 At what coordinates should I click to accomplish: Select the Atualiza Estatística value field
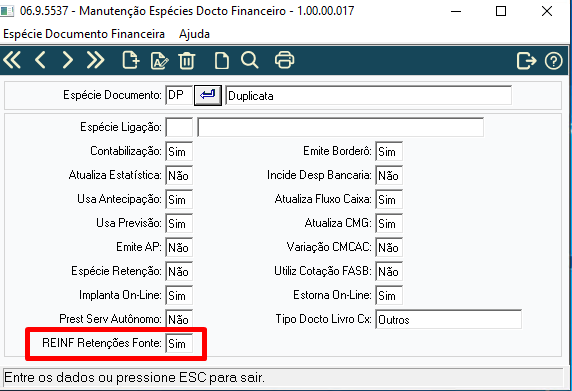pyautogui.click(x=179, y=175)
